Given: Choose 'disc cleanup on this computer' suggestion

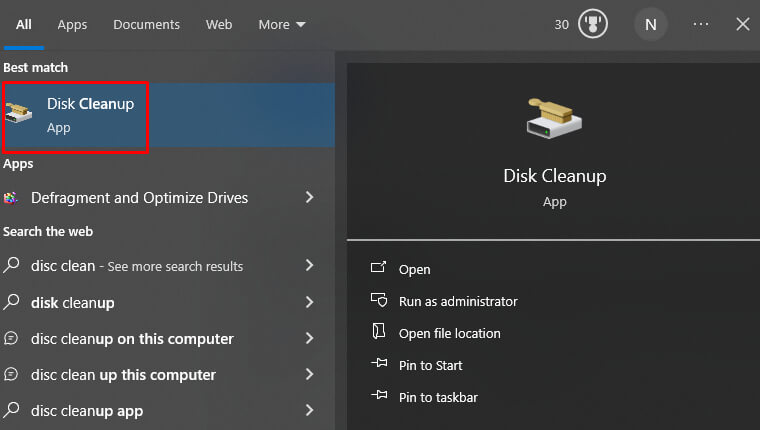Looking at the screenshot, I should 132,338.
